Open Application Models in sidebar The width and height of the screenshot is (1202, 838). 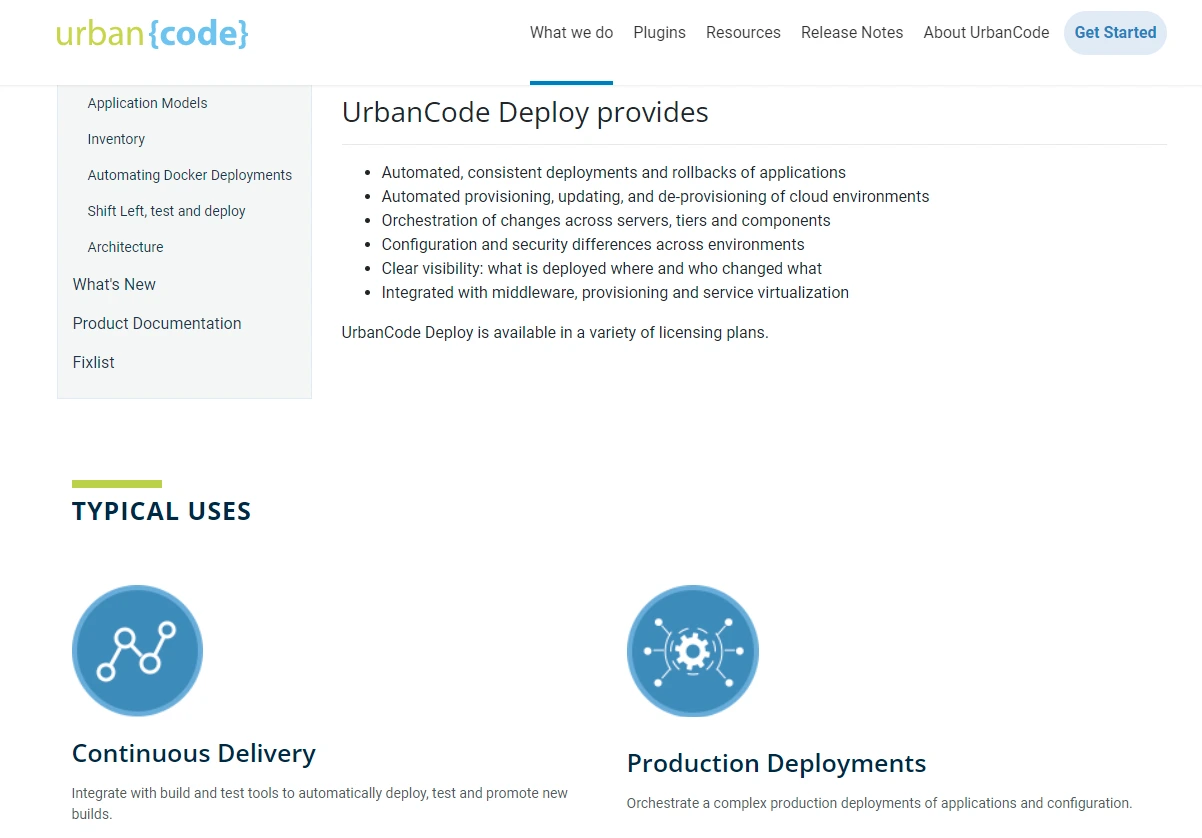pos(147,103)
